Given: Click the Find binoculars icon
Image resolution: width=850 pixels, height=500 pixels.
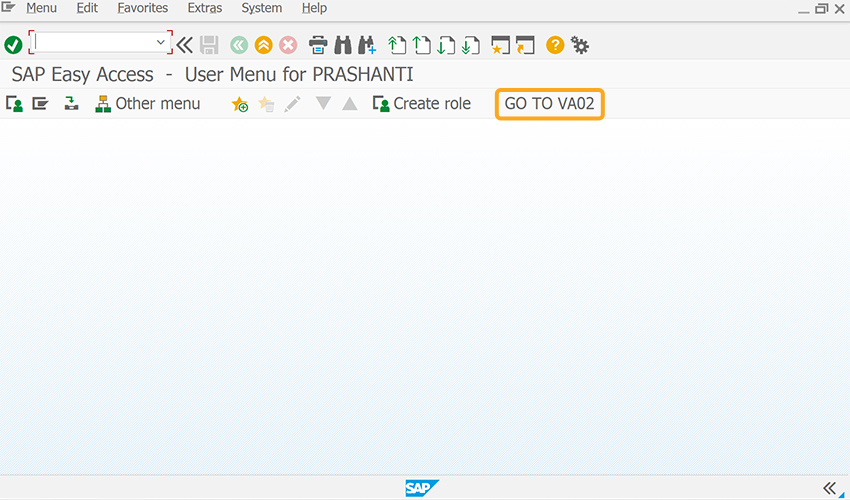Looking at the screenshot, I should 343,45.
